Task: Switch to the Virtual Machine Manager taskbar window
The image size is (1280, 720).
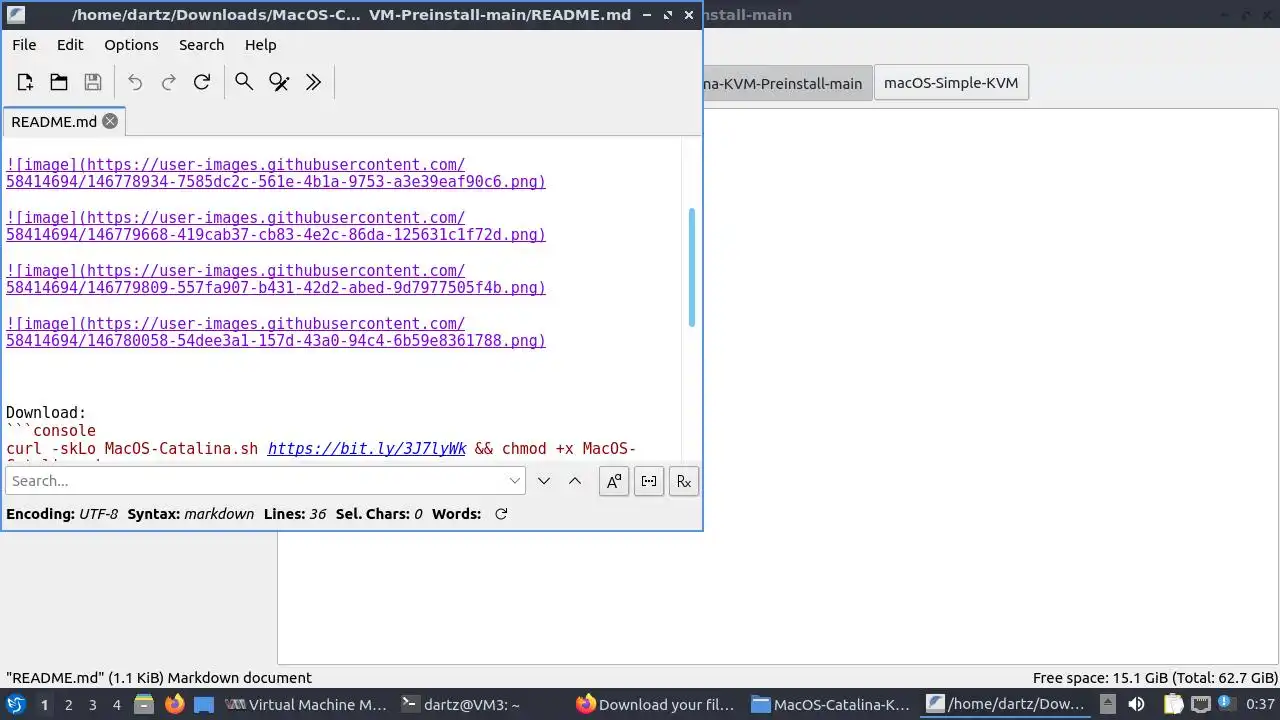Action: coord(306,705)
